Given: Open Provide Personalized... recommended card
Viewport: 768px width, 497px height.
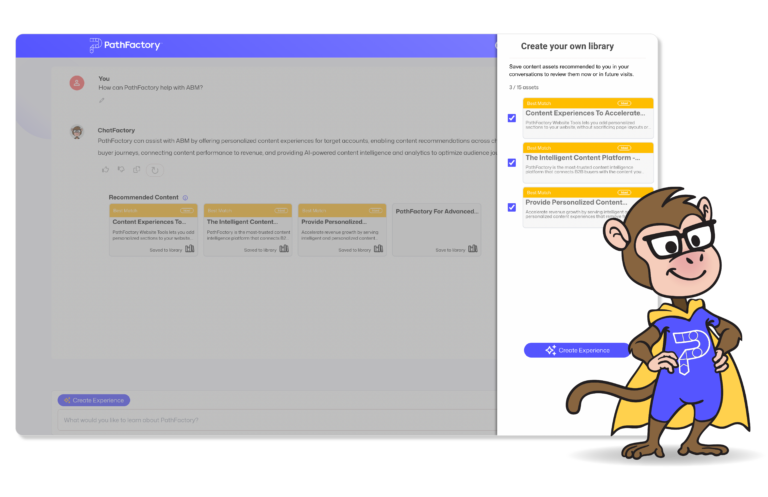Looking at the screenshot, I should pyautogui.click(x=342, y=230).
